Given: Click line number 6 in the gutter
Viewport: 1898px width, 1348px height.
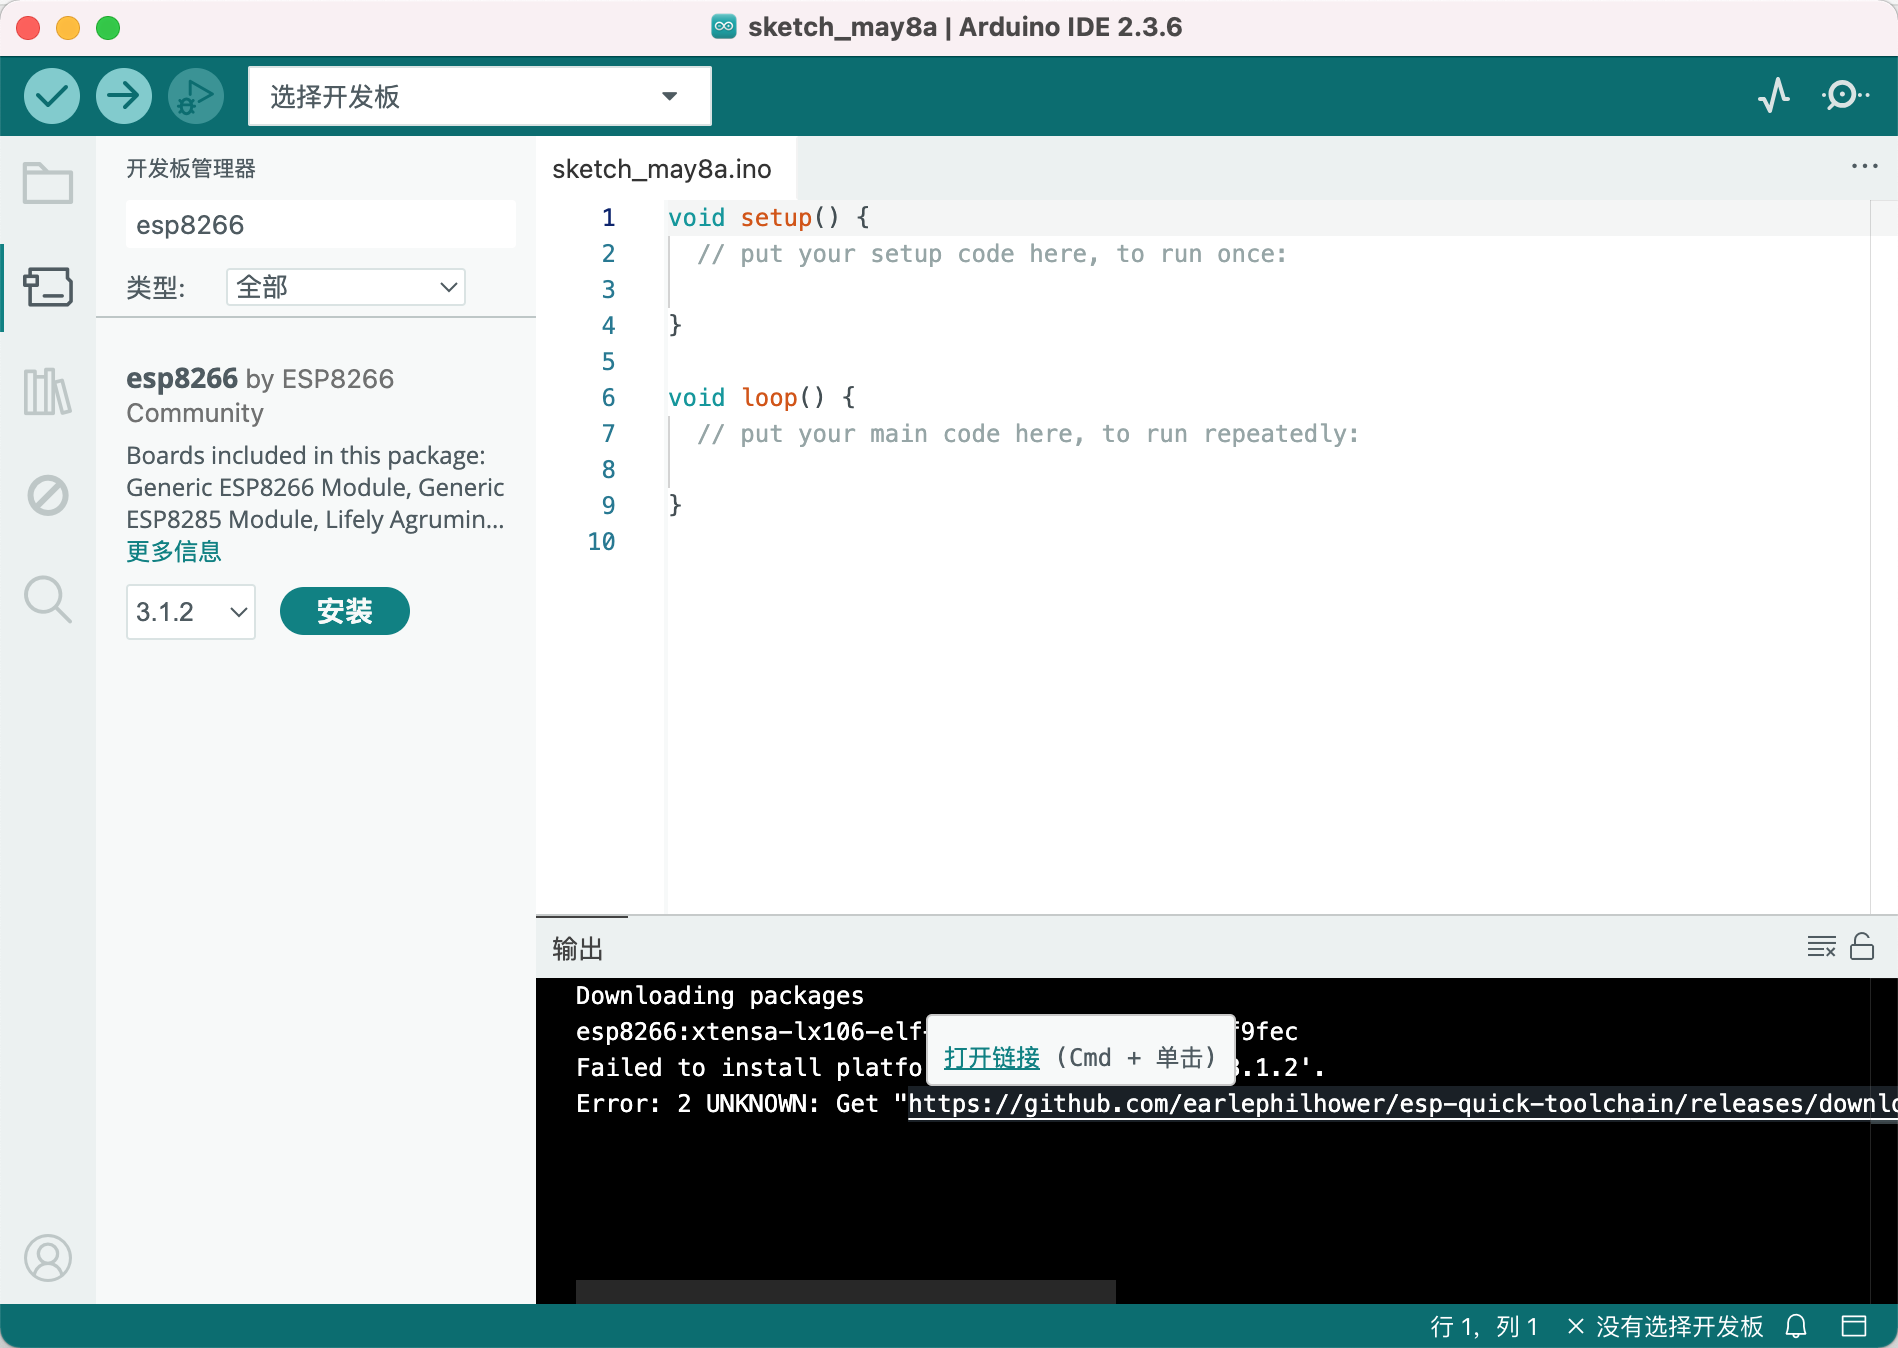Looking at the screenshot, I should tap(608, 398).
